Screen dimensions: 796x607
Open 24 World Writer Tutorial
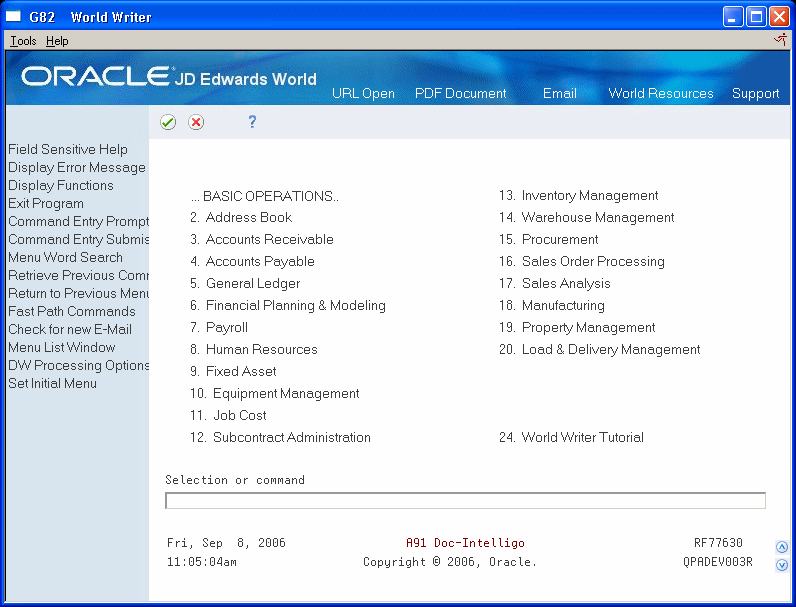pyautogui.click(x=571, y=437)
